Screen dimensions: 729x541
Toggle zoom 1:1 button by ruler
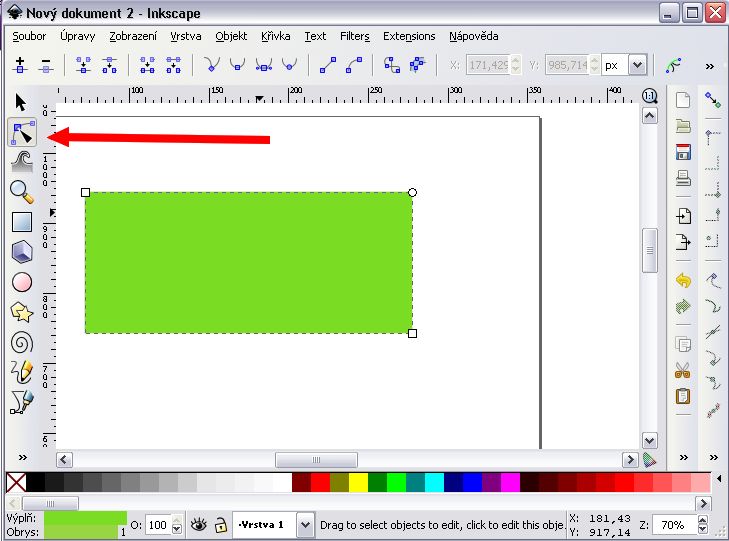[649, 96]
